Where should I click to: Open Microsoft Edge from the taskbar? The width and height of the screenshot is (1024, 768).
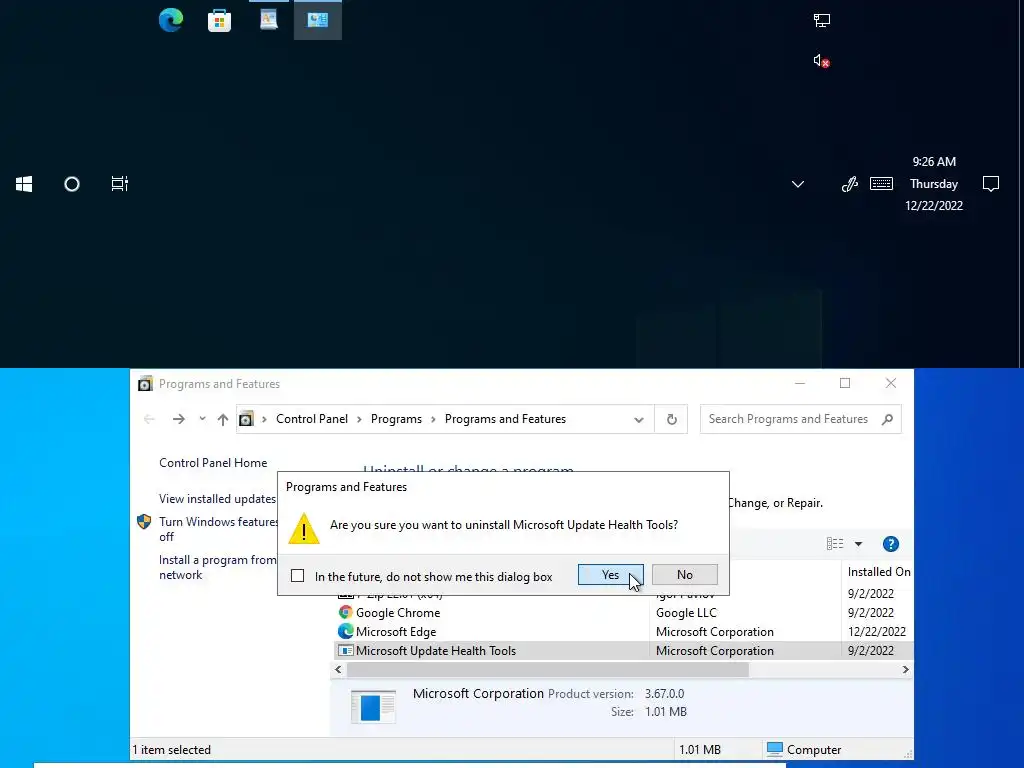pos(170,20)
